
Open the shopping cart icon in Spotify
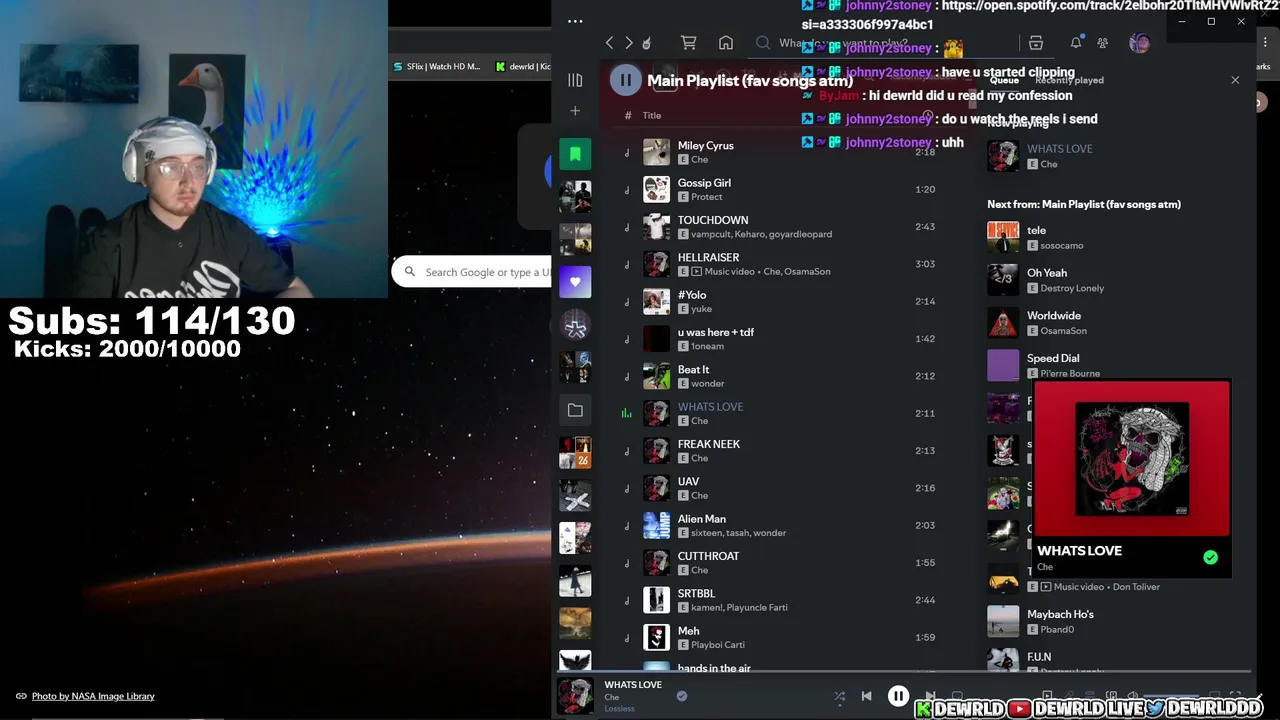tap(688, 43)
